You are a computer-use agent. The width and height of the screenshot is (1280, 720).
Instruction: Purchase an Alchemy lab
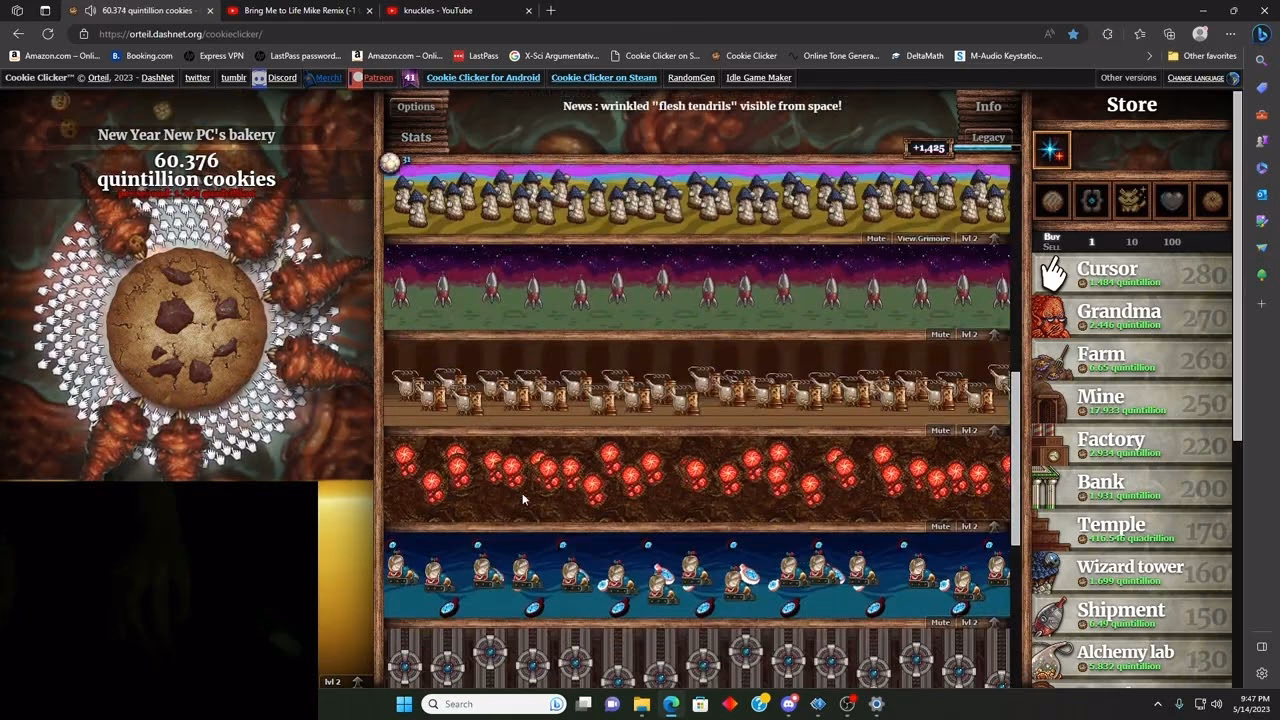[x=1132, y=658]
